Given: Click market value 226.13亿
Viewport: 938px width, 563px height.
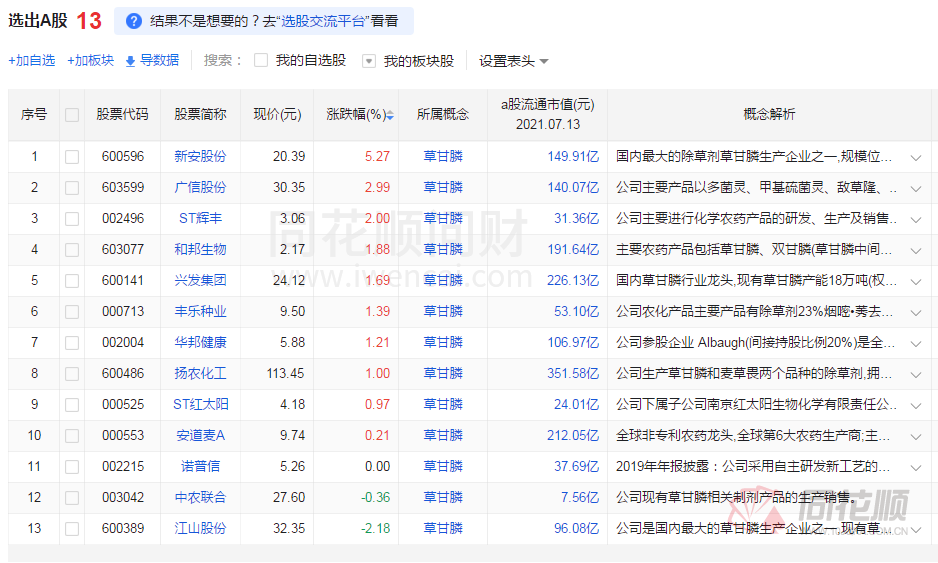Looking at the screenshot, I should [x=573, y=281].
